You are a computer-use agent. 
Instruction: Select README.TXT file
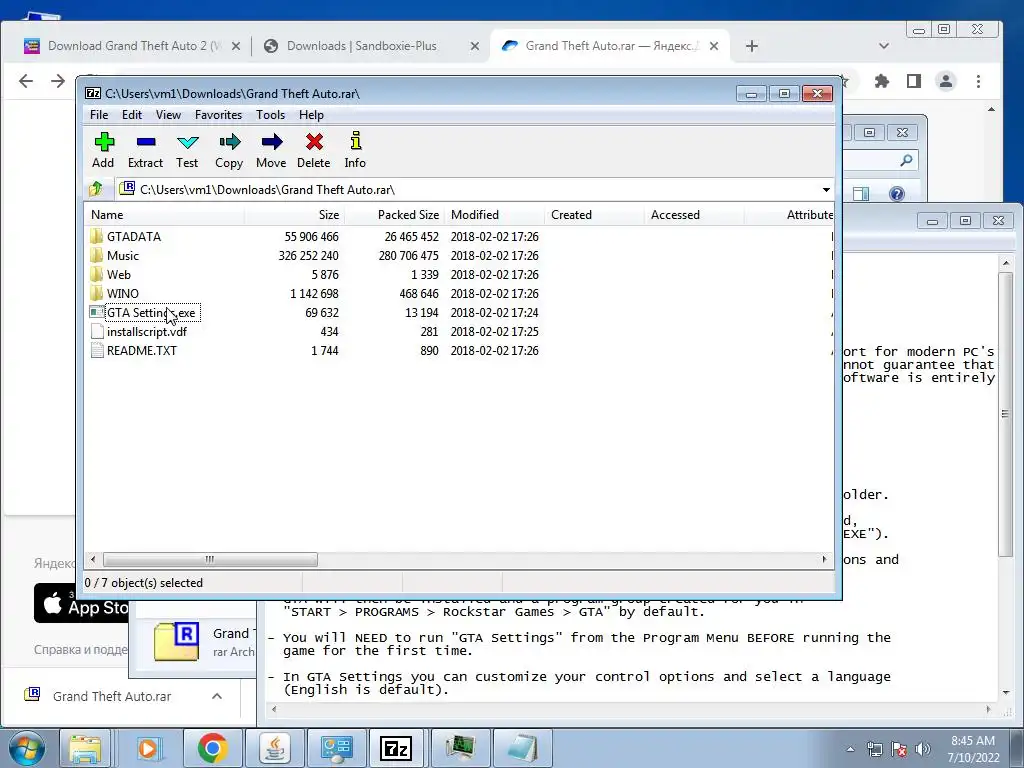(142, 351)
